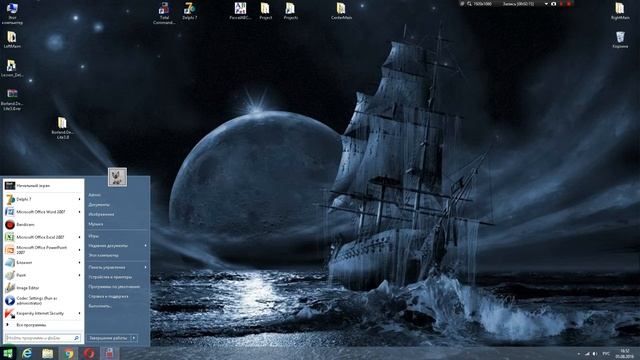Image resolution: width=640 pixels, height=360 pixels.
Task: Open Выполнить in Start menu
Action: [100, 306]
